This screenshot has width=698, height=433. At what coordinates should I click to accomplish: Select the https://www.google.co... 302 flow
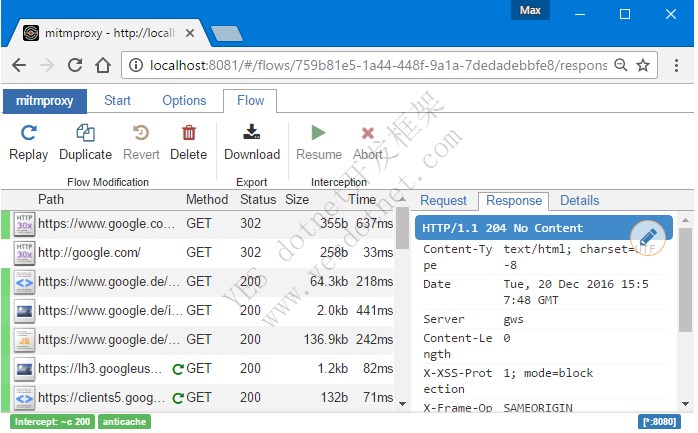[198, 224]
